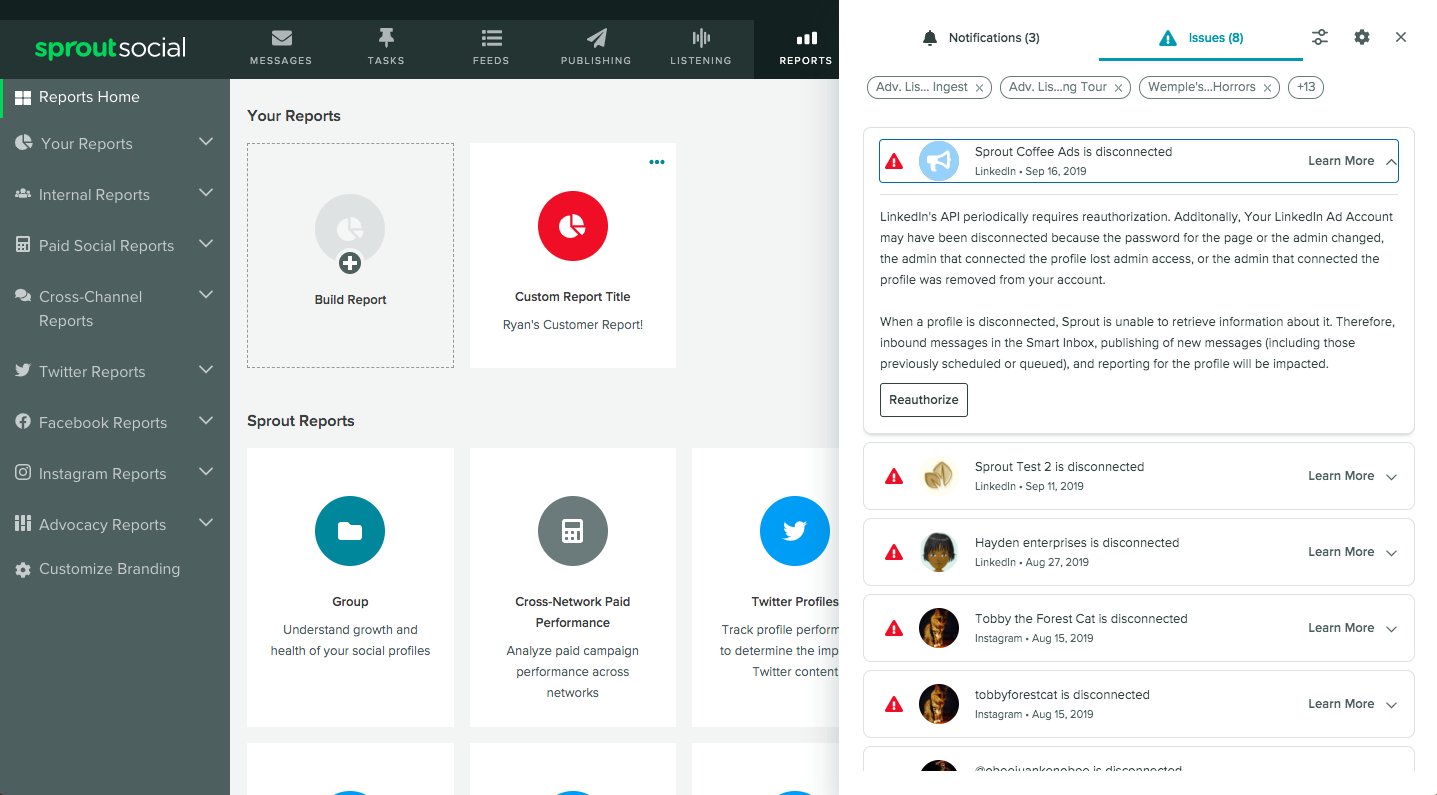Viewport: 1437px width, 795px height.
Task: Click Learn More on tobbyforestcat
Action: pyautogui.click(x=1341, y=704)
